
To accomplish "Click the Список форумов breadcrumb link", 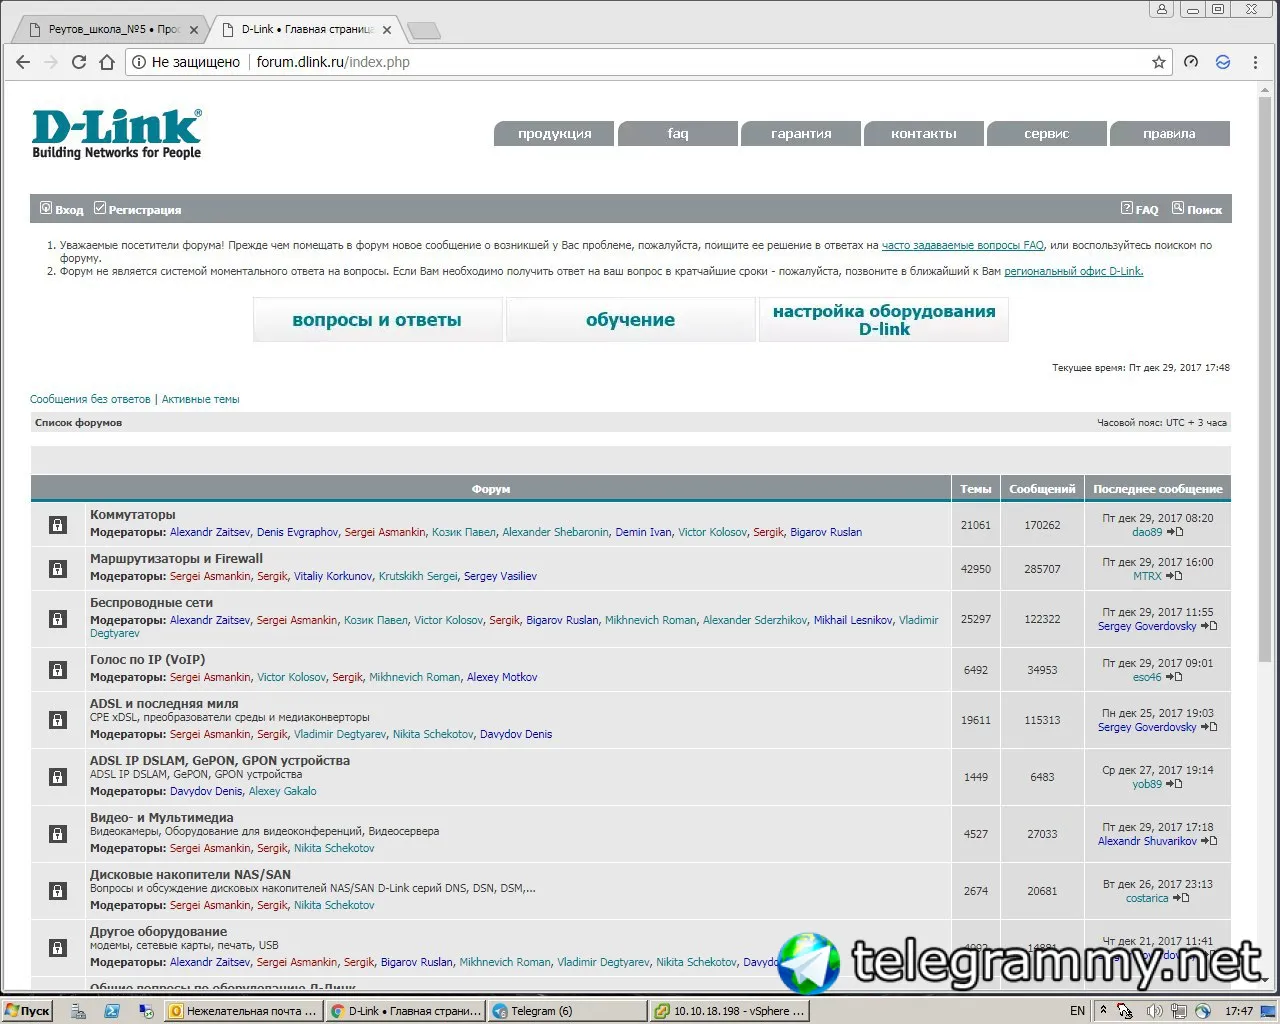I will click(x=79, y=423).
